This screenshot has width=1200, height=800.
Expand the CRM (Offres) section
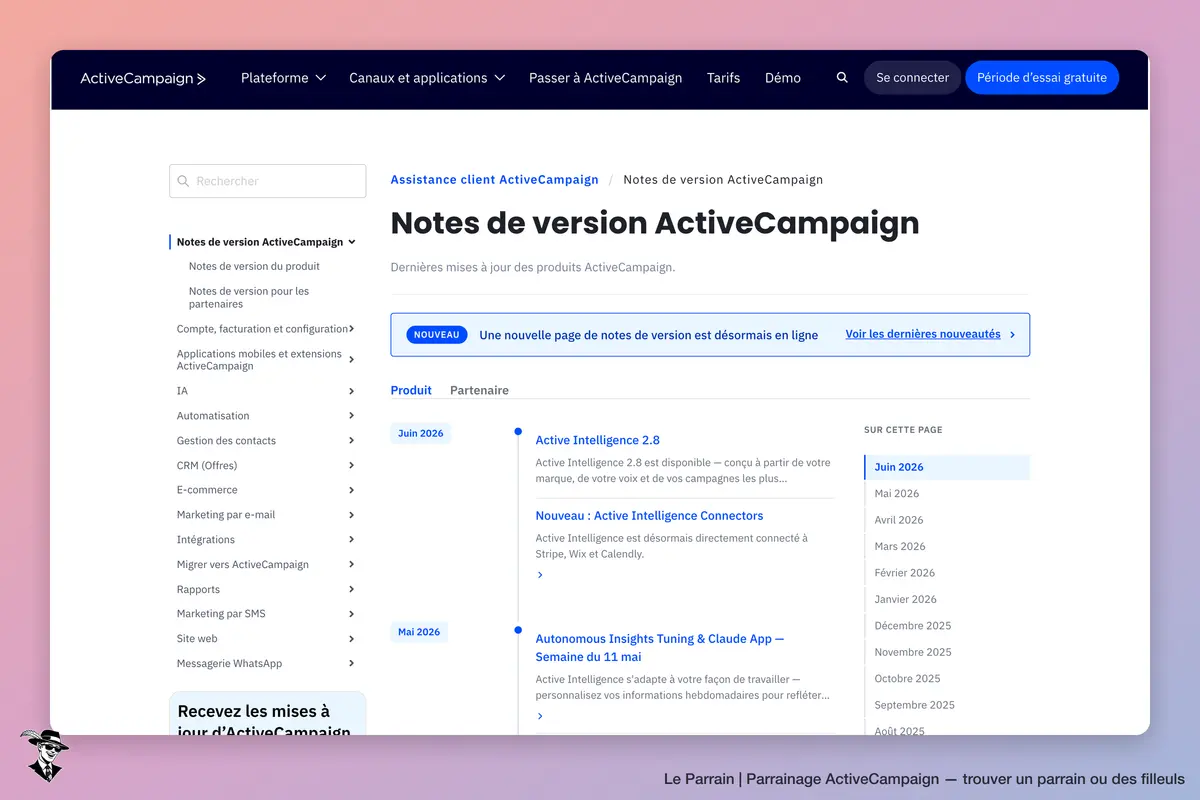352,465
